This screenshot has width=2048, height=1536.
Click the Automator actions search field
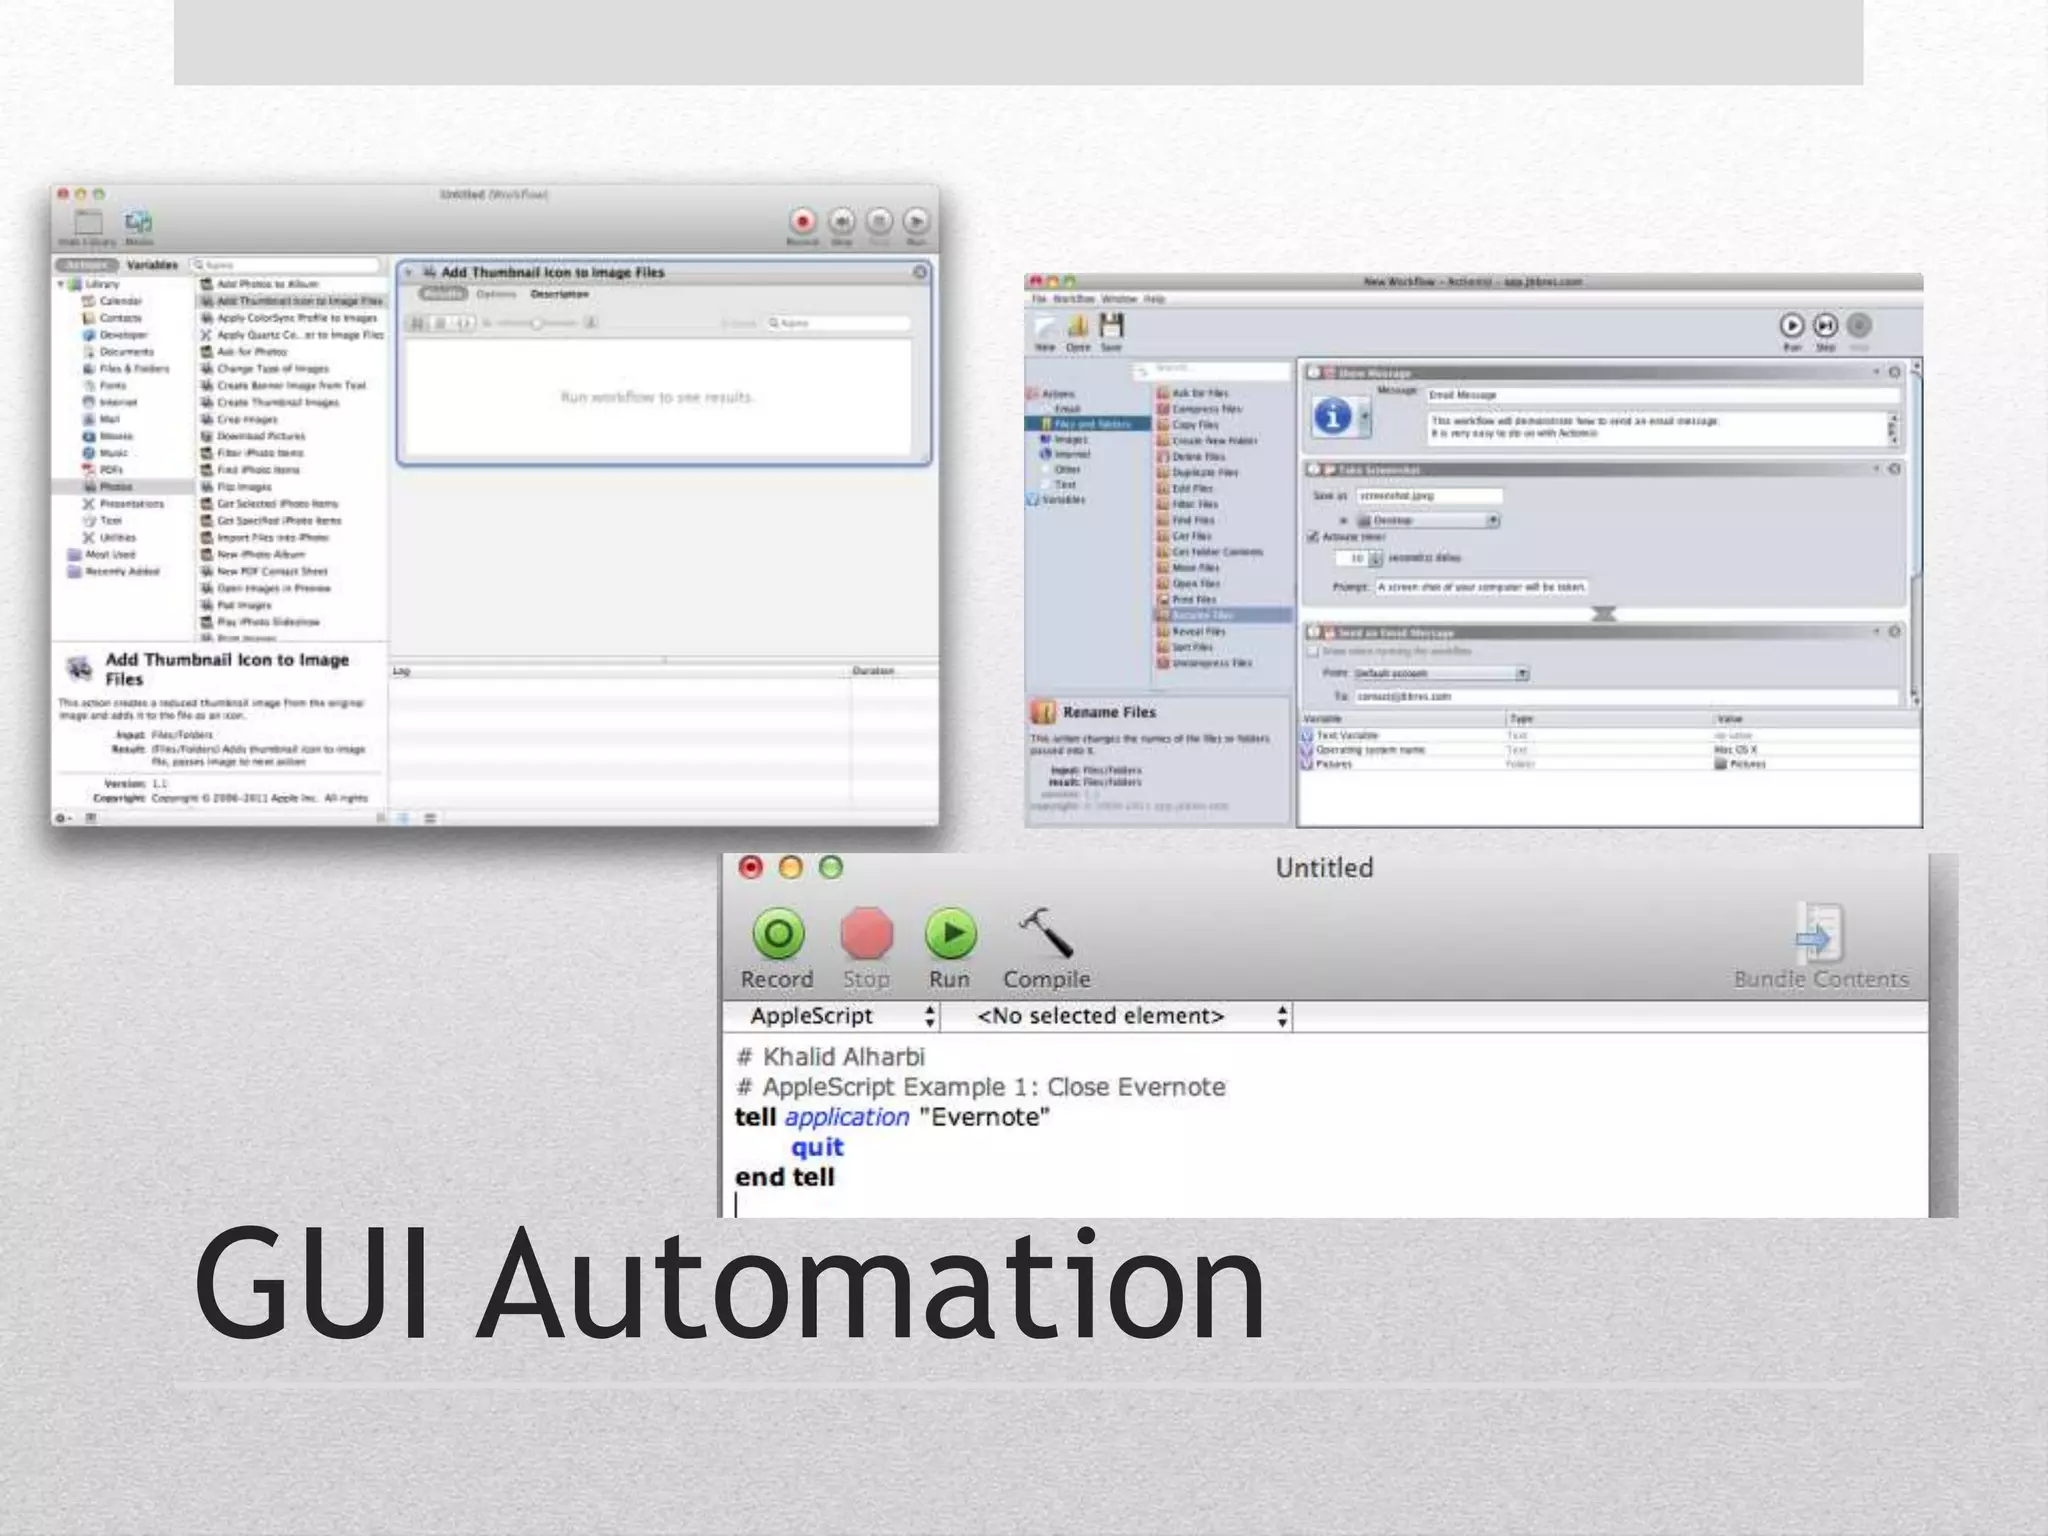pyautogui.click(x=286, y=265)
